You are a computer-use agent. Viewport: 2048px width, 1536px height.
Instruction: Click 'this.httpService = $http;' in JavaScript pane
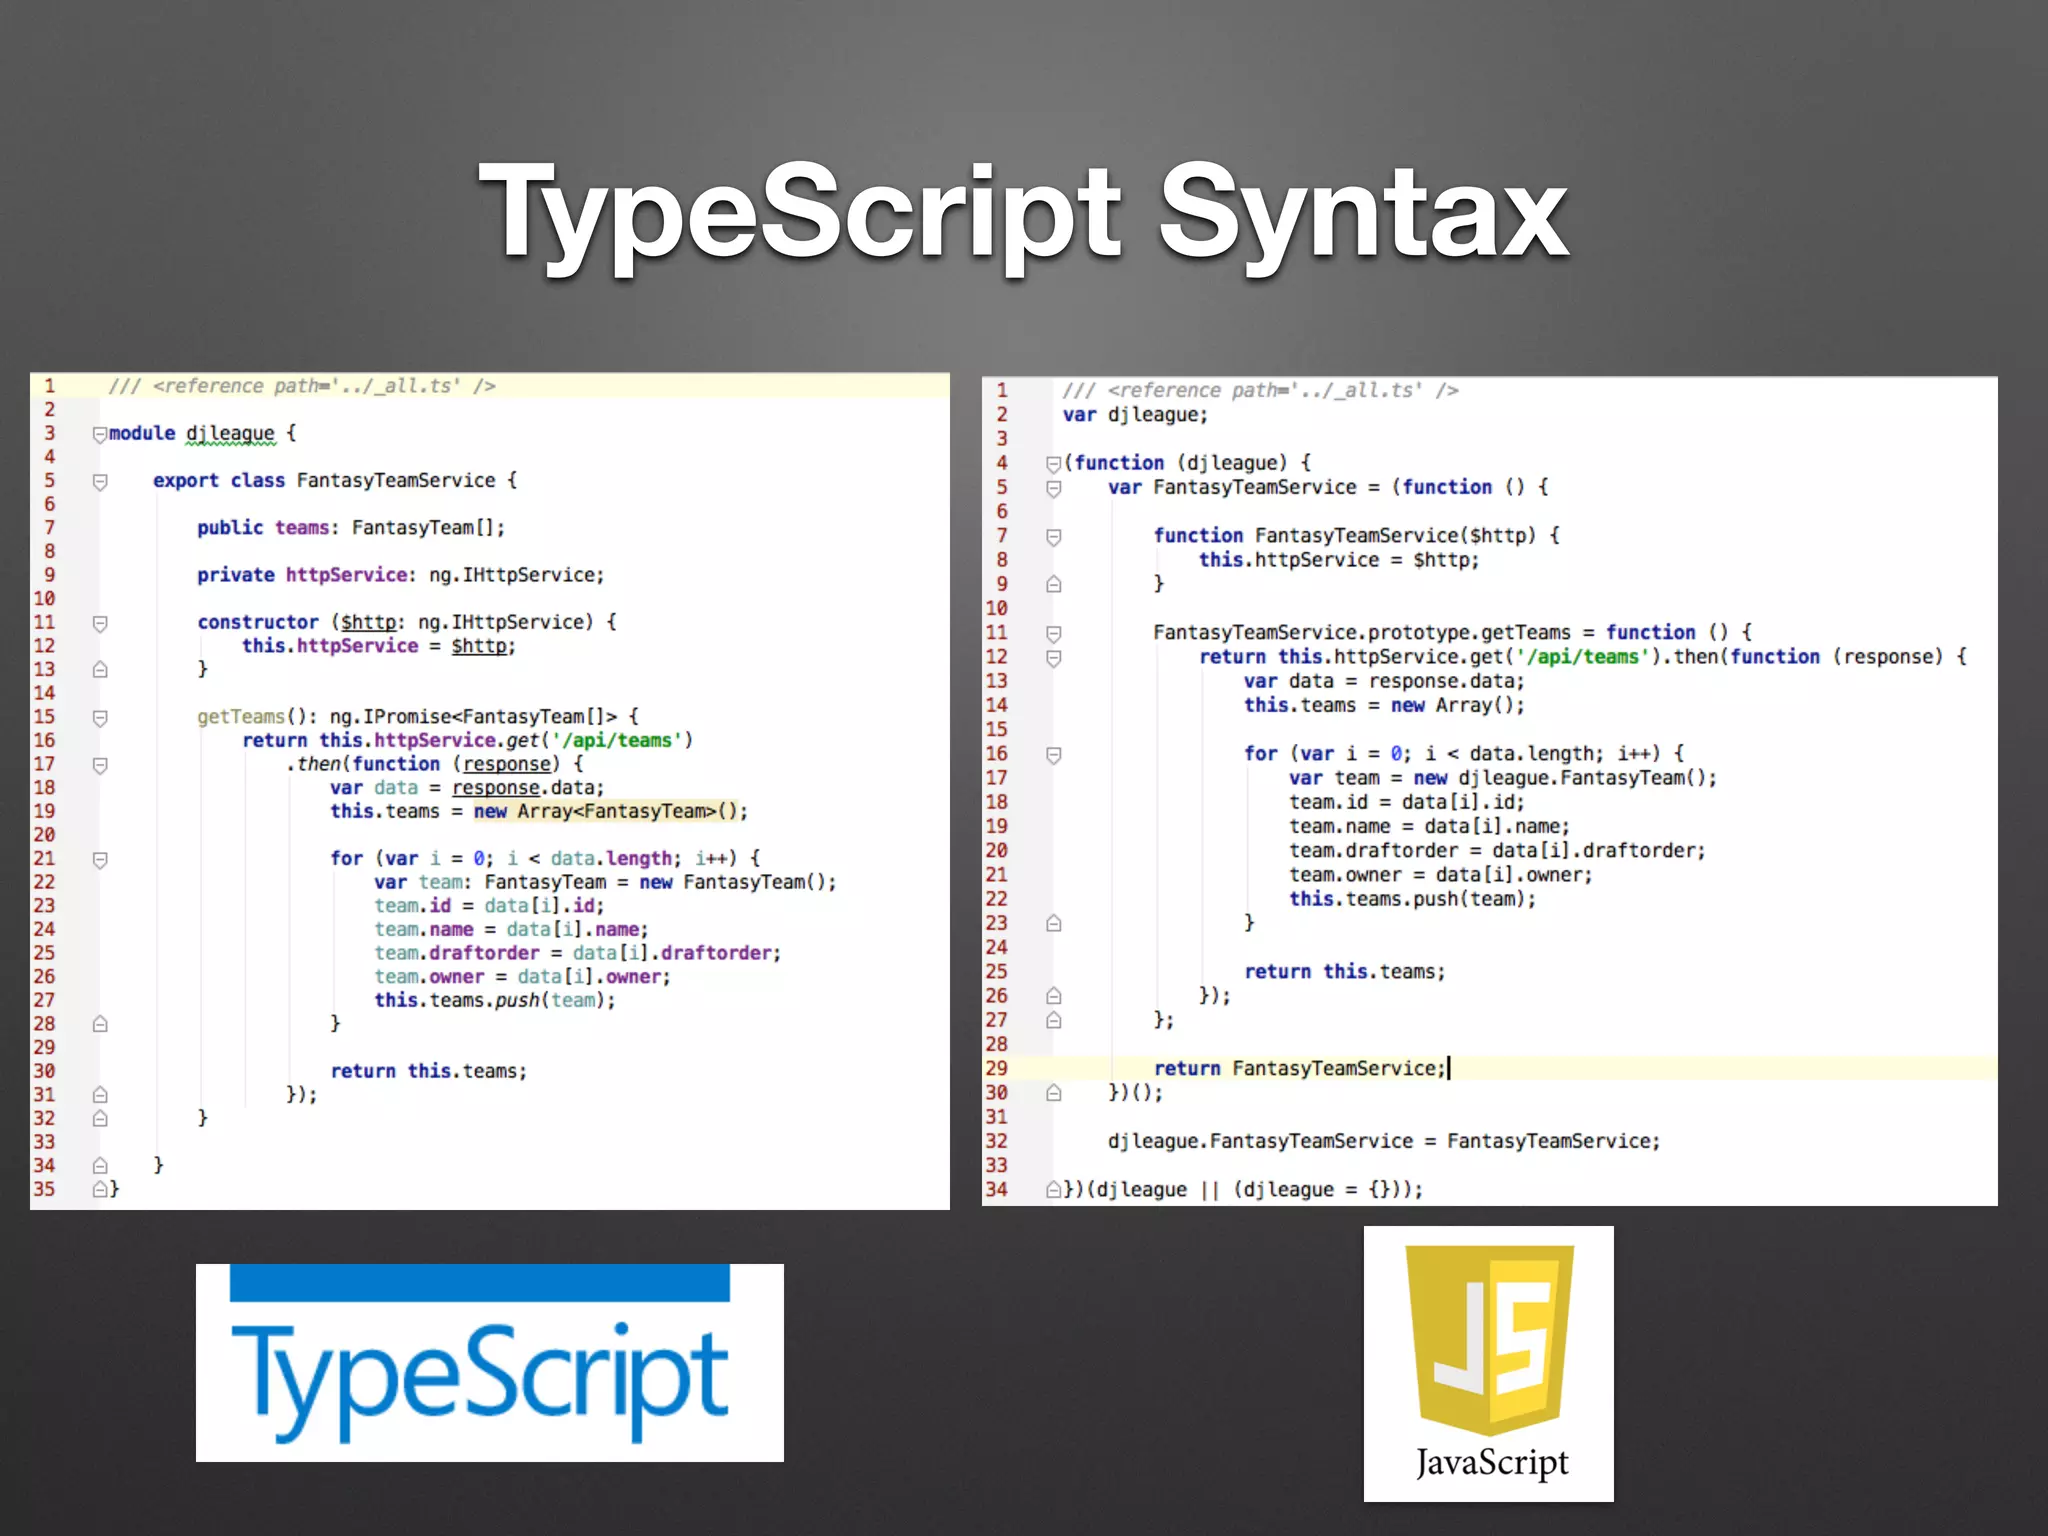pos(1339,560)
